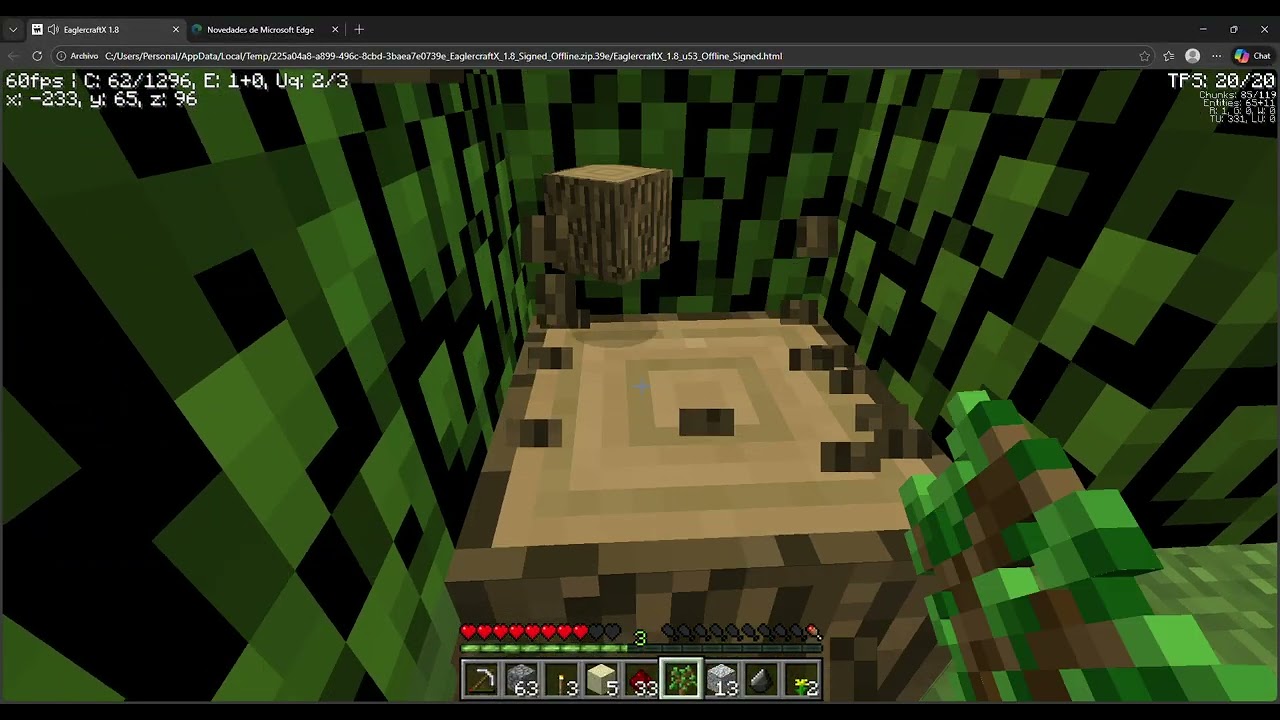This screenshot has width=1280, height=720.
Task: Mute the EaglercraftX tab audio icon
Action: 53,30
